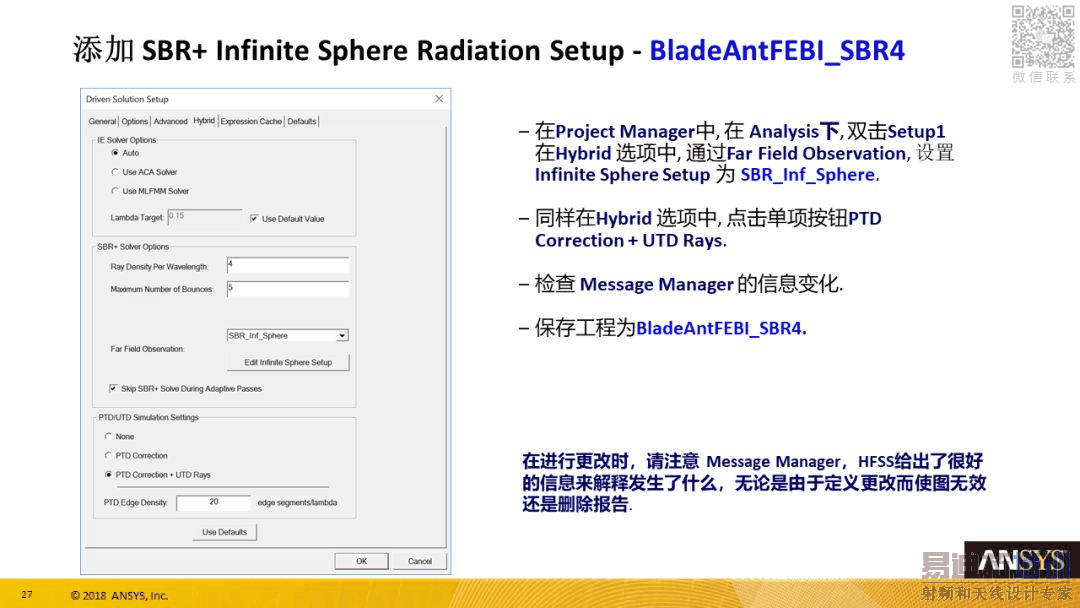The height and width of the screenshot is (608, 1080).
Task: Click Edit Infinite Sphere Setup button
Action: point(288,362)
